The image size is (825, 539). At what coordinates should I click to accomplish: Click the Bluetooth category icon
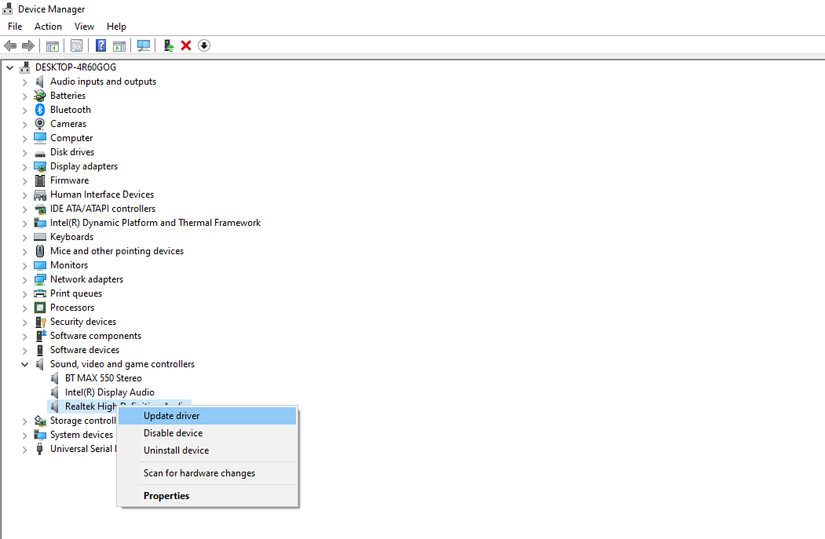coord(40,109)
